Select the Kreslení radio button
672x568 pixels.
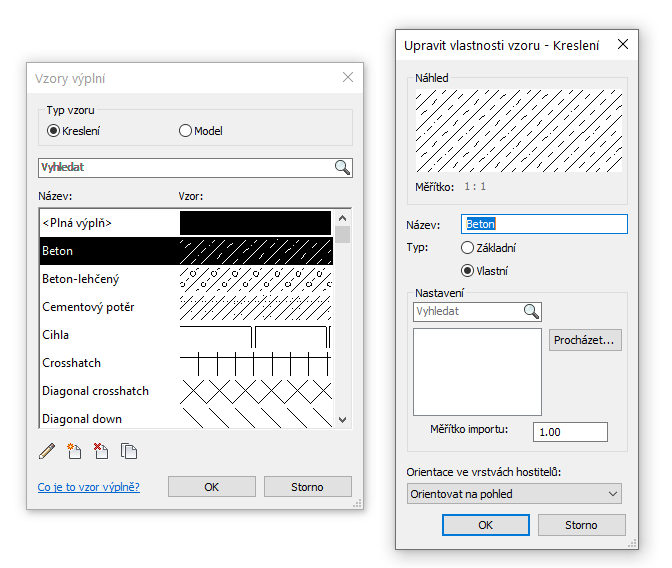point(54,131)
